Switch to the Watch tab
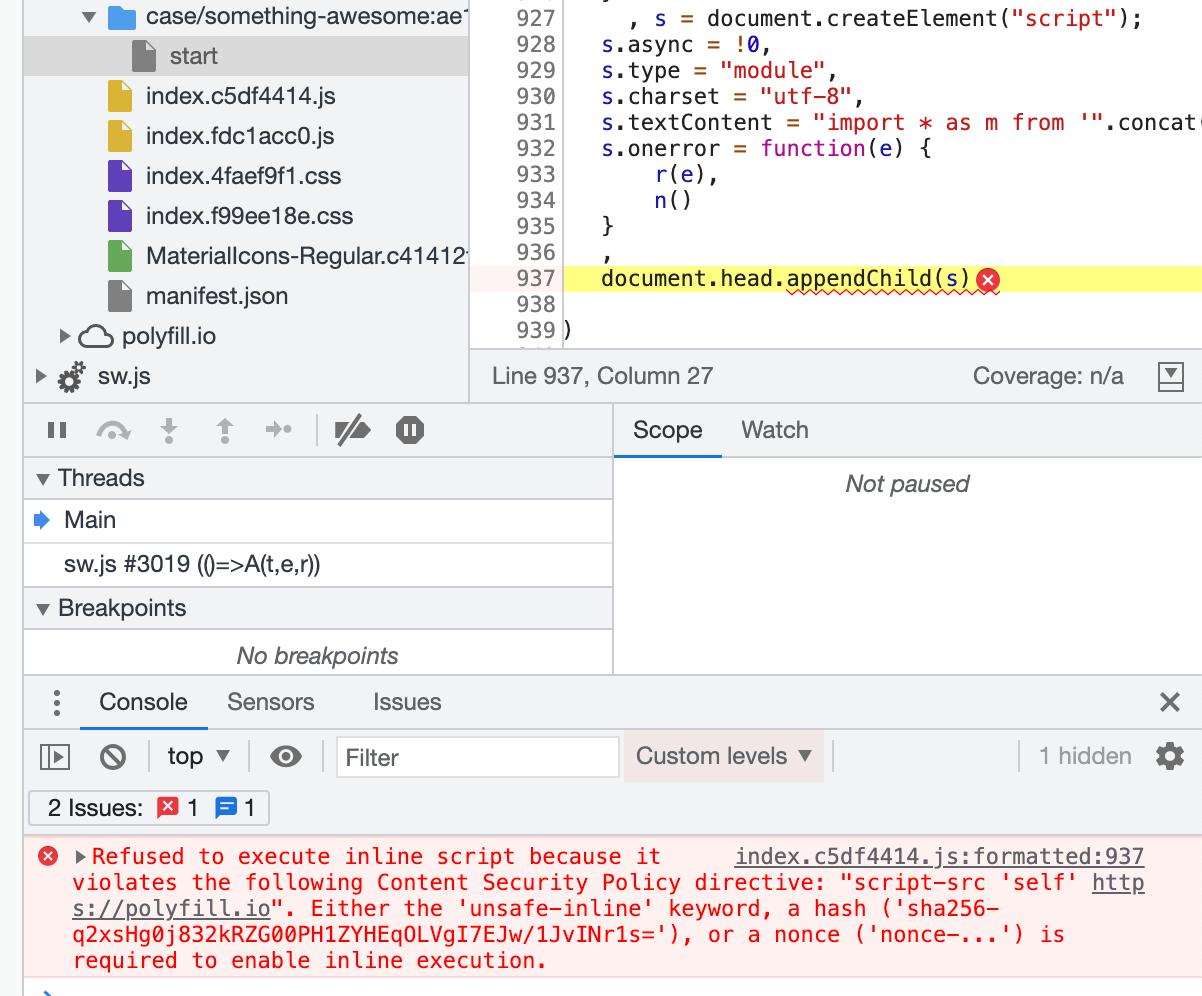This screenshot has width=1202, height=996. click(775, 430)
